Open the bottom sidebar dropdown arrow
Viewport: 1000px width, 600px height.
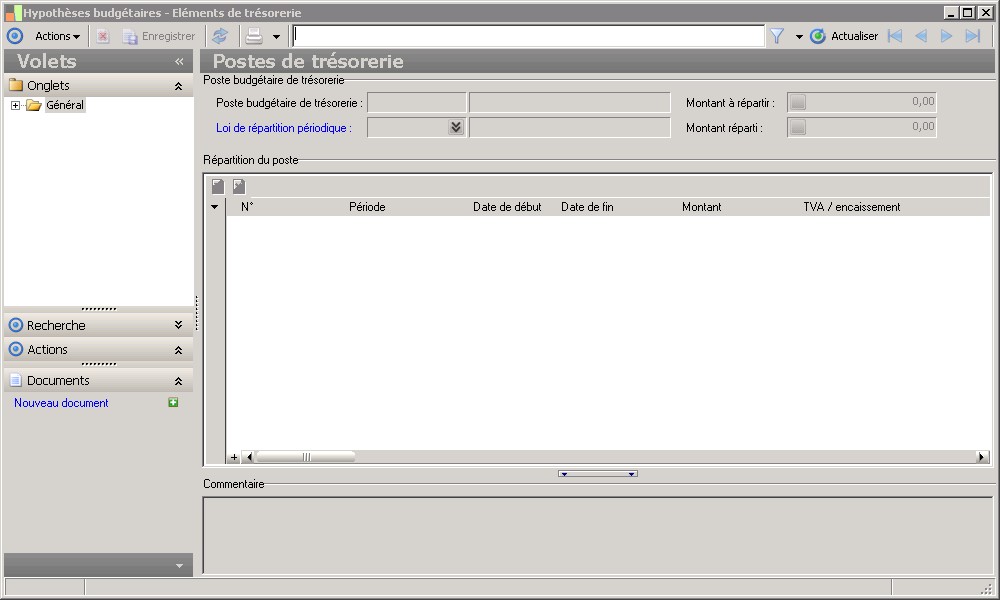pos(179,566)
